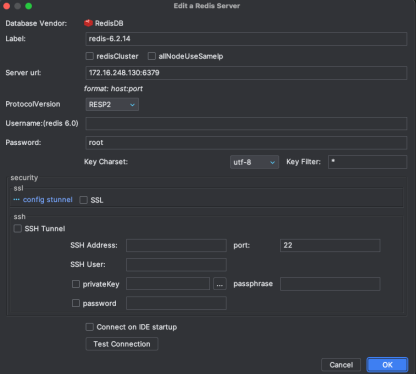The width and height of the screenshot is (416, 374).
Task: Enable the redisCluster checkbox
Action: click(90, 56)
